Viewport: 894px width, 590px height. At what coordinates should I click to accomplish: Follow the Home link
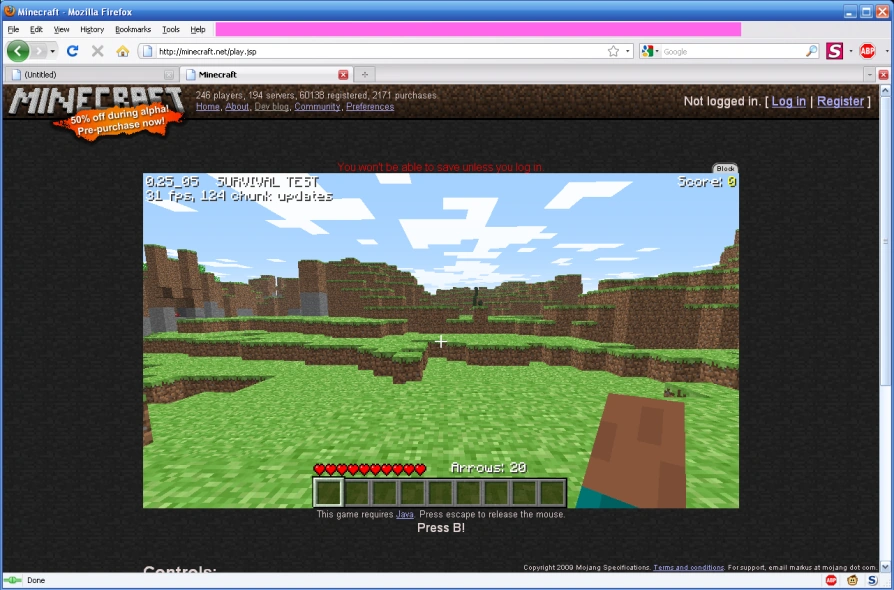(208, 107)
